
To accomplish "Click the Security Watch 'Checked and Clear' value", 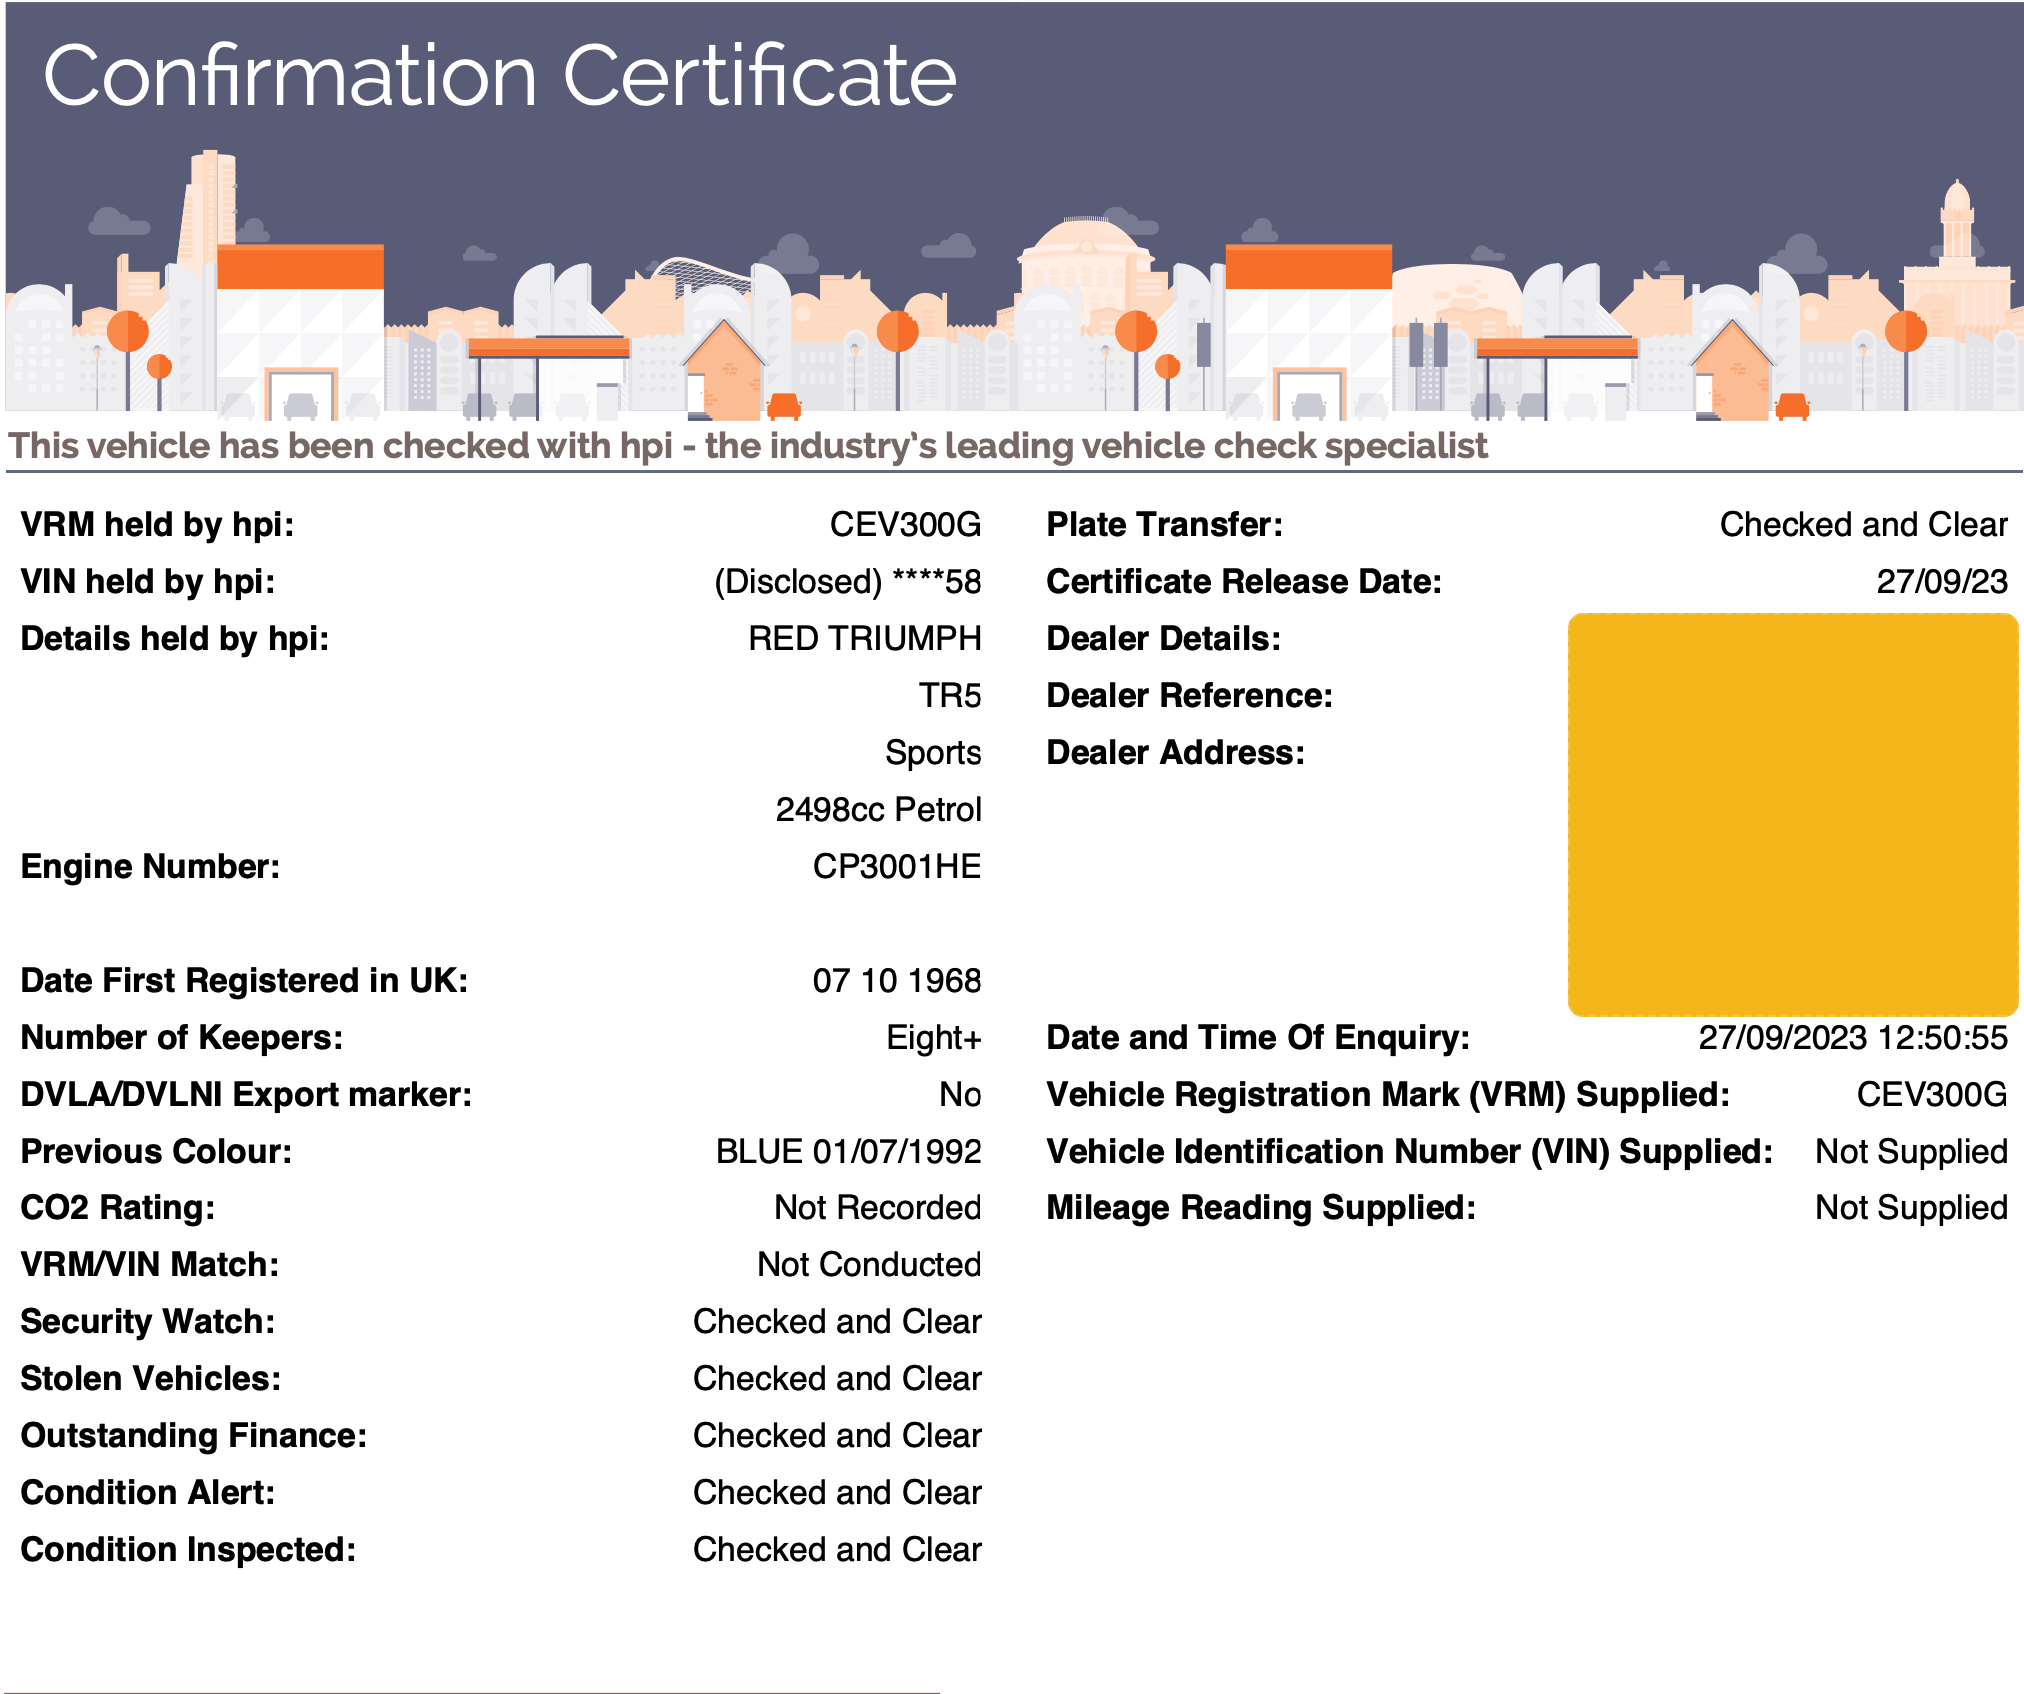I will pos(838,1321).
